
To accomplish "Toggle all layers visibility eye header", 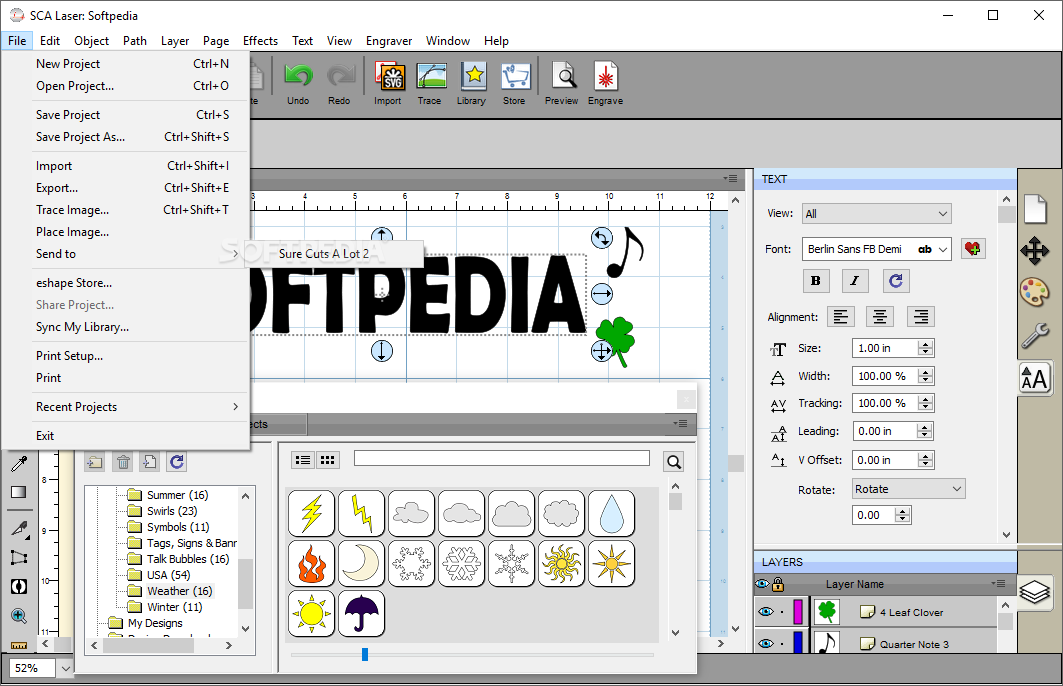I will (x=763, y=584).
